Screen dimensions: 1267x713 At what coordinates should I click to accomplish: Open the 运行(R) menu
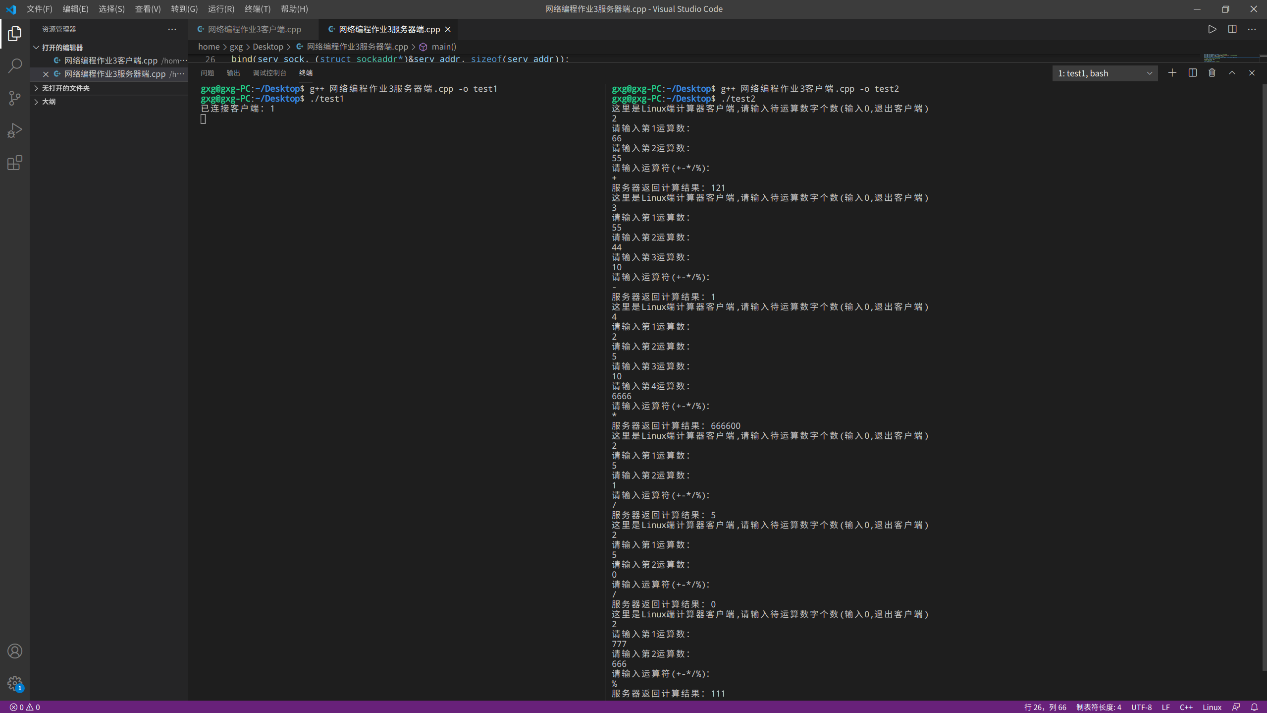(221, 9)
